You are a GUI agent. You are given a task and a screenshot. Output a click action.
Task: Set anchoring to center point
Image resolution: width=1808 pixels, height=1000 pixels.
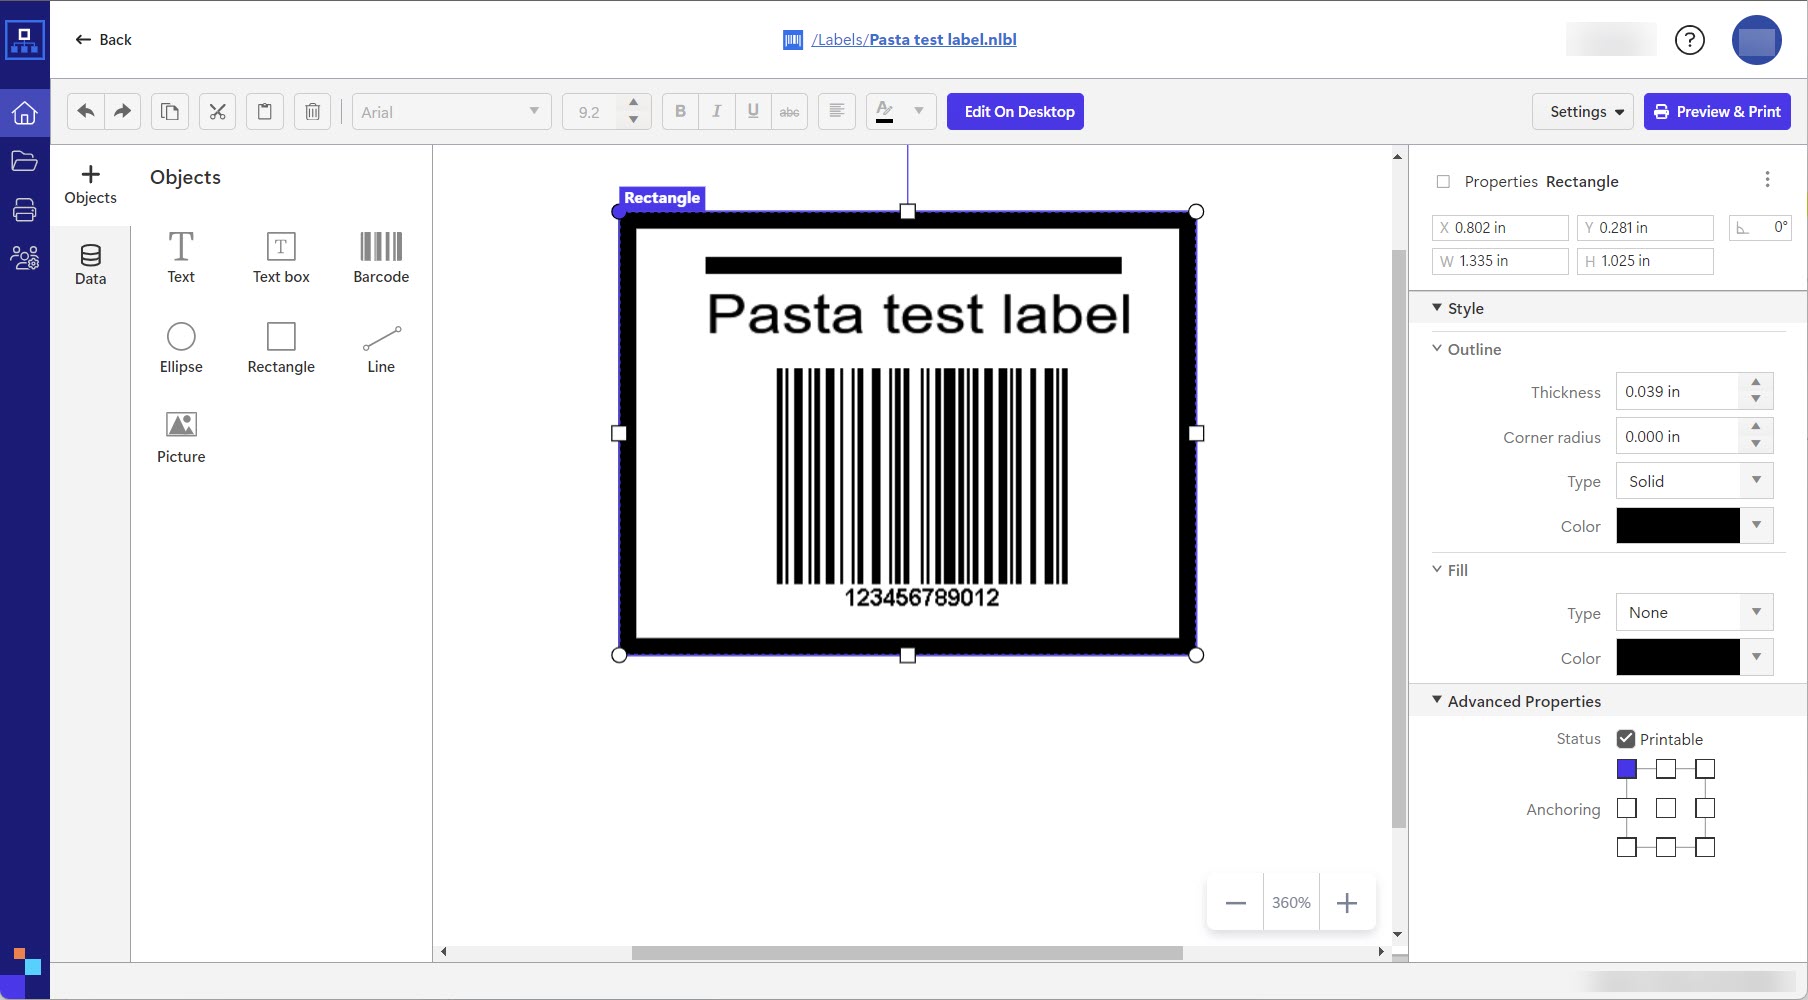click(1666, 808)
